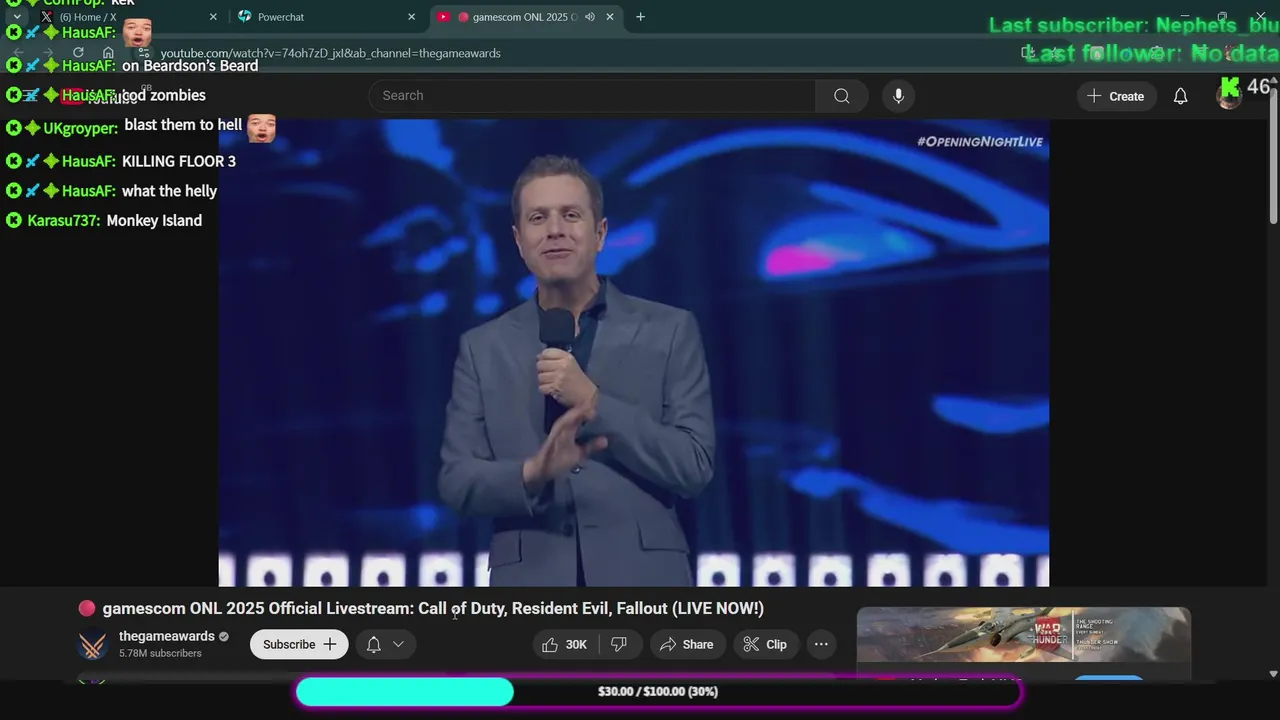Create a Clip of the stream
Image resolution: width=1280 pixels, height=720 pixels.
point(765,644)
